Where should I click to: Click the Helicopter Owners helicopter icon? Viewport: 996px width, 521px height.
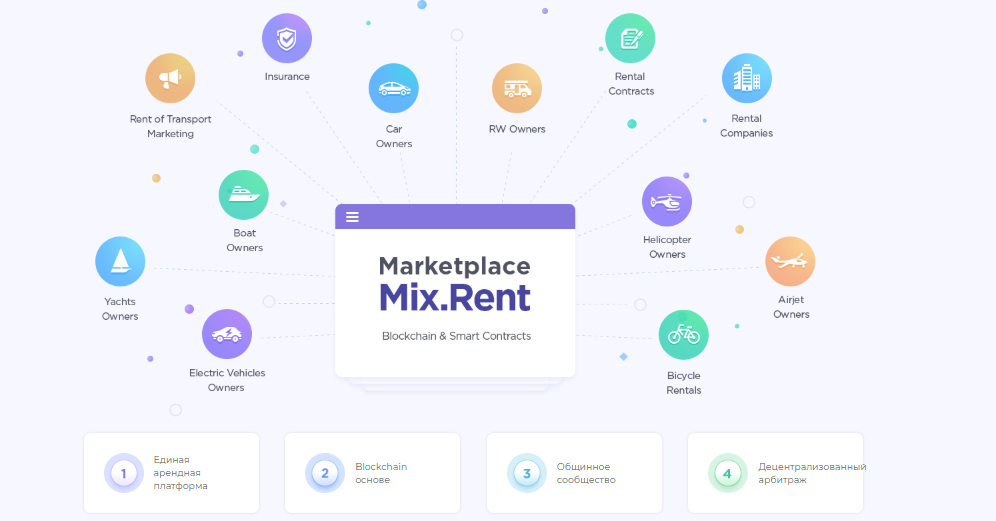coord(667,201)
